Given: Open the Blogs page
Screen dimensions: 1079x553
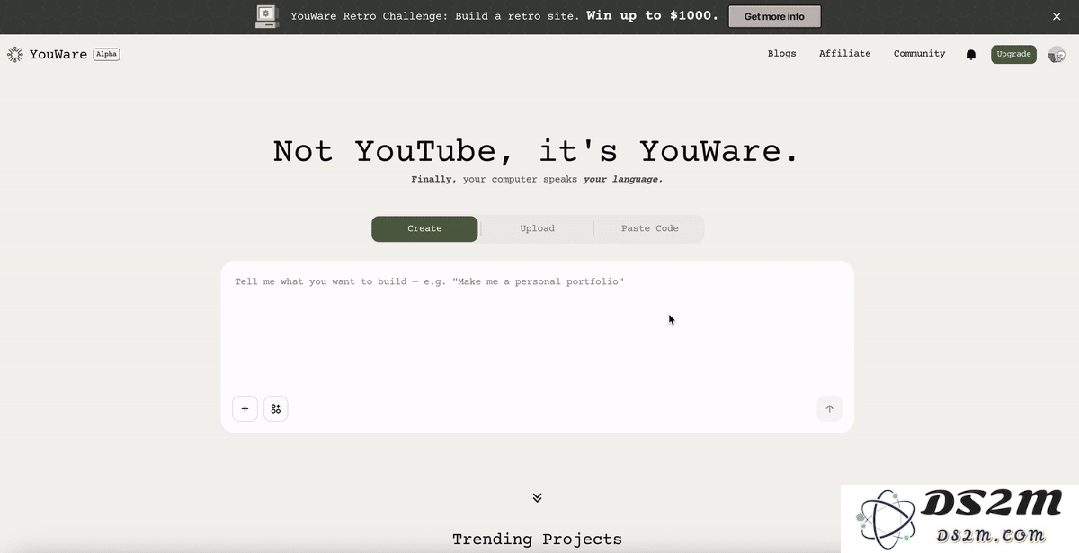Looking at the screenshot, I should 782,54.
